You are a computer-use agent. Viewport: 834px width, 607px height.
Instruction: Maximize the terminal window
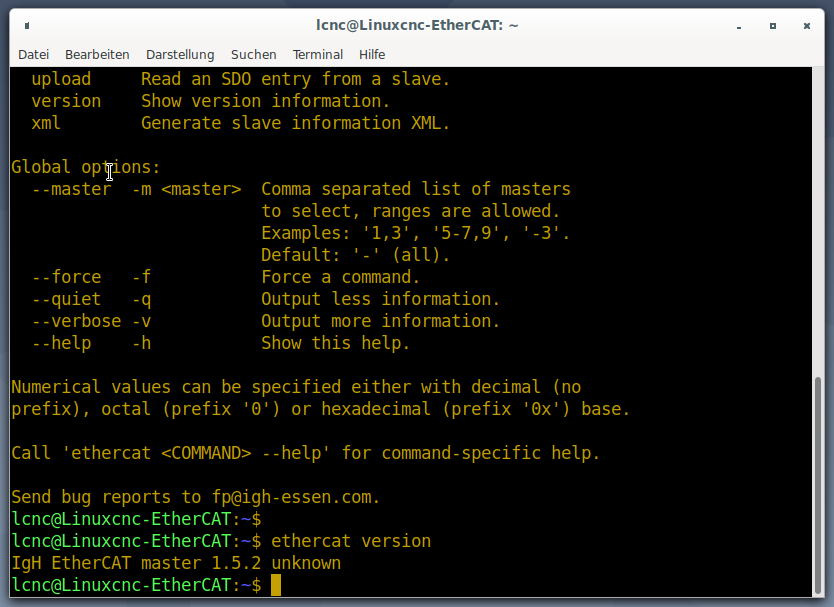pyautogui.click(x=773, y=26)
